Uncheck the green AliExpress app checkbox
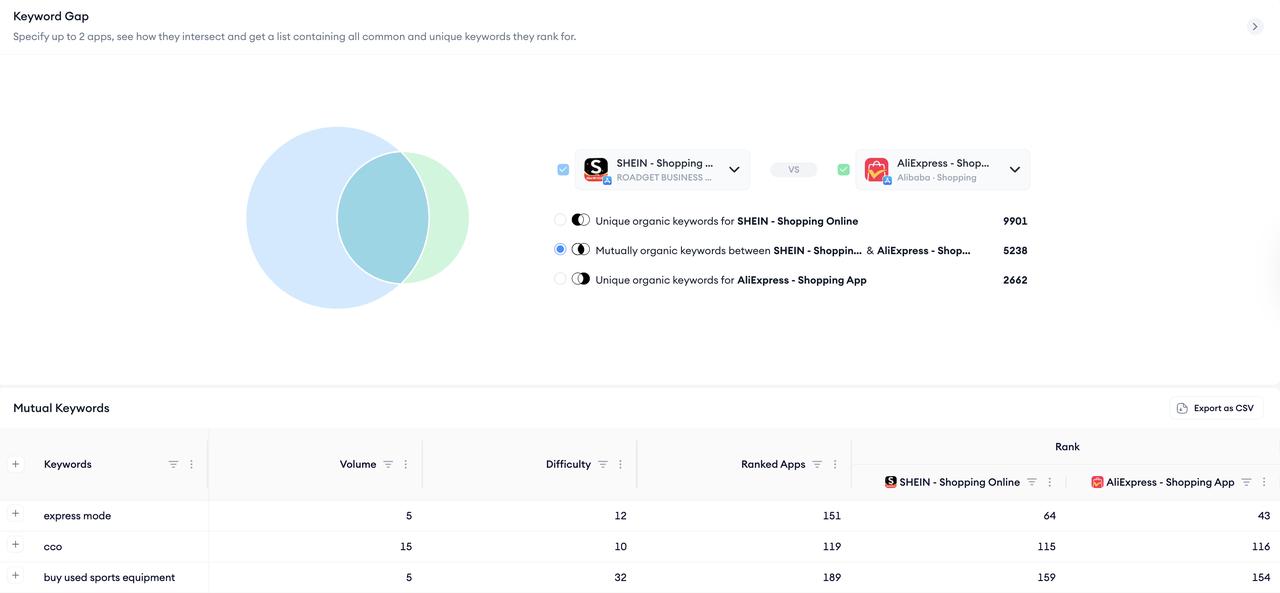This screenshot has width=1280, height=593. (843, 170)
